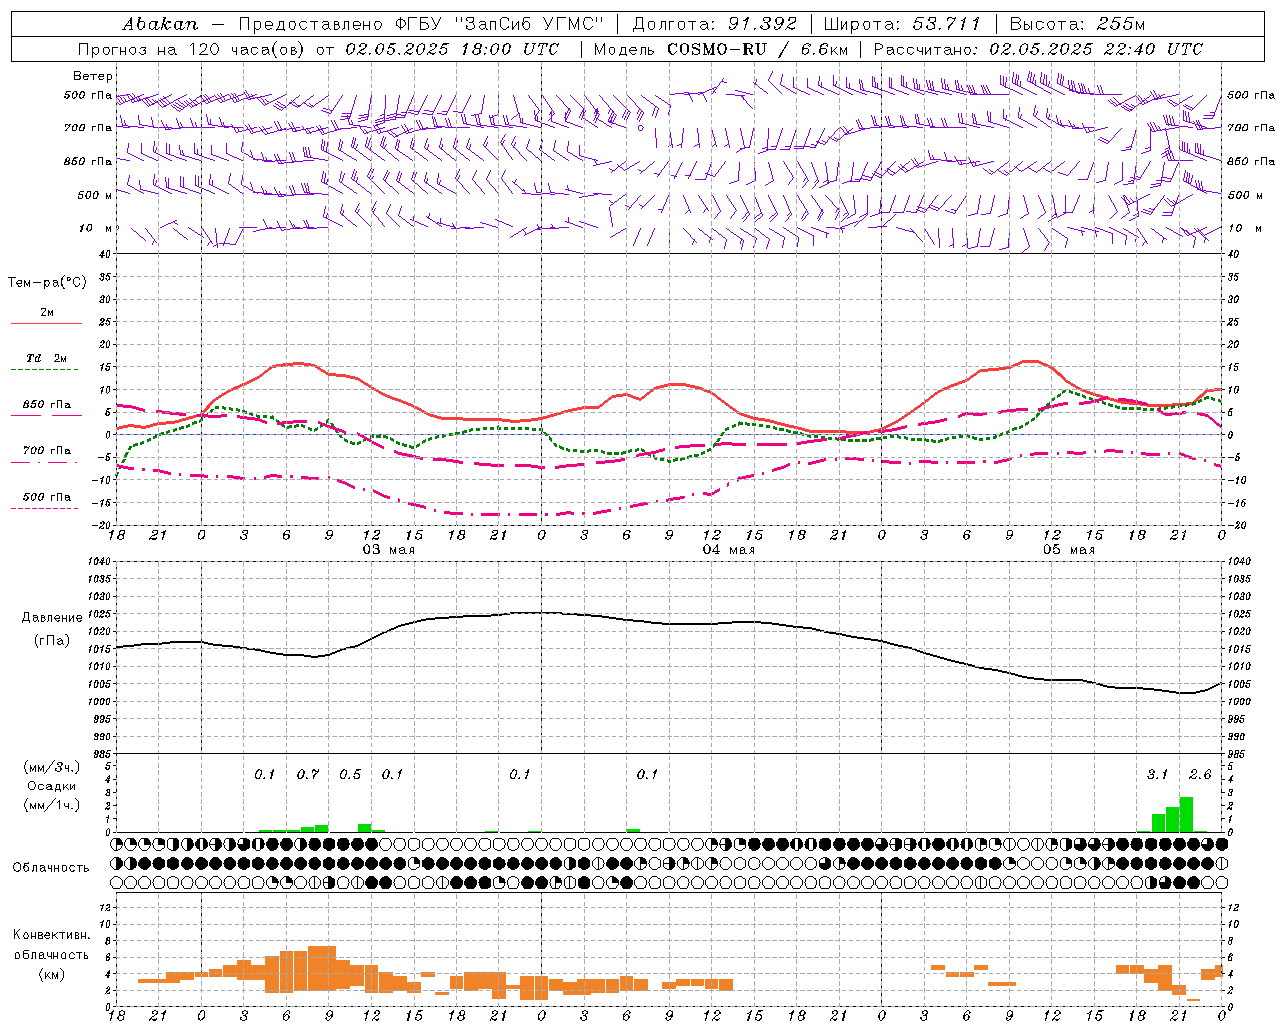Click the "Долгота: 91.392" longitude value
This screenshot has height=1024, width=1280.
tap(715, 24)
